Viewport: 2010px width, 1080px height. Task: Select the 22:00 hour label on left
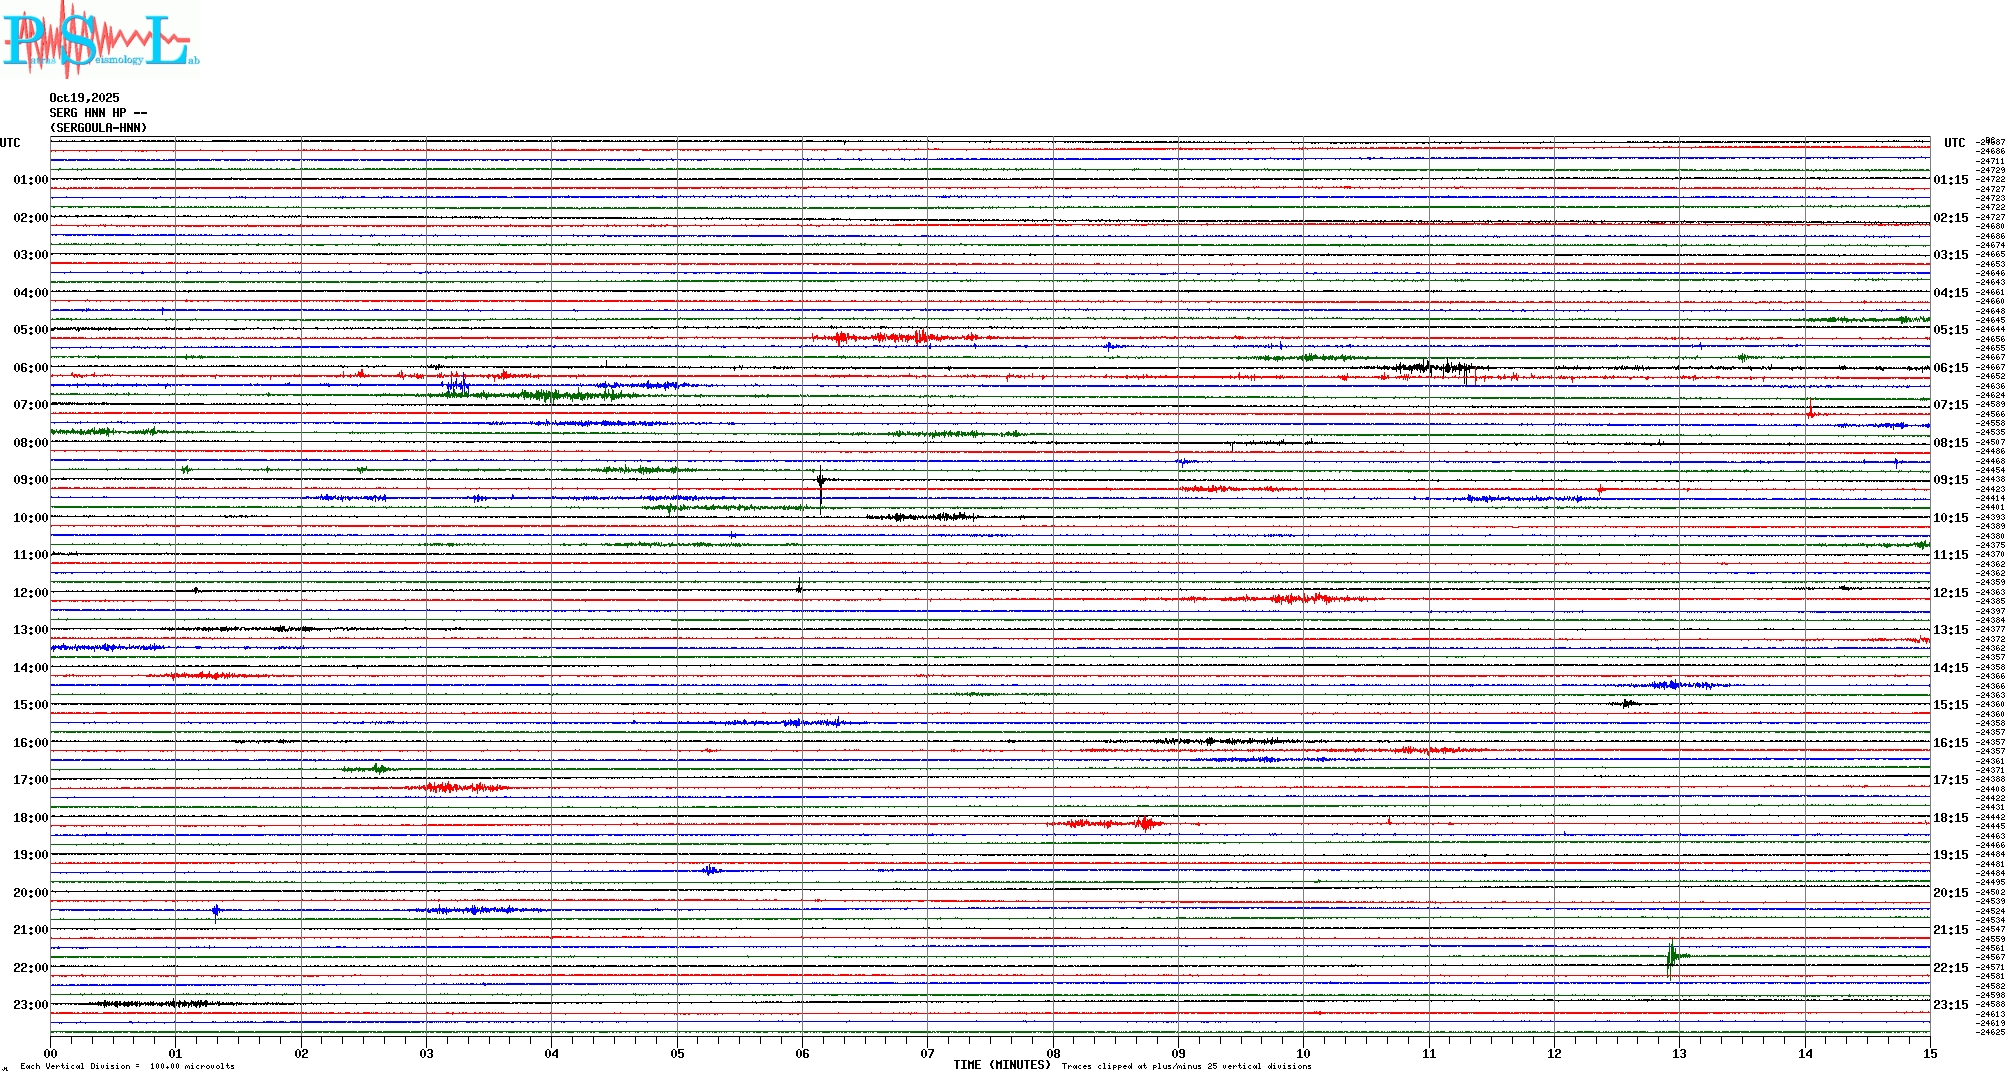click(30, 968)
